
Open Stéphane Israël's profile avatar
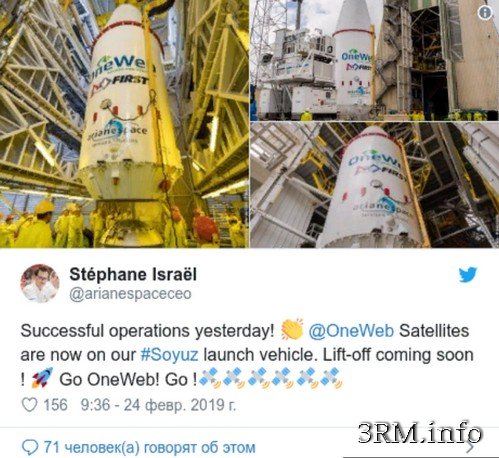pos(40,284)
